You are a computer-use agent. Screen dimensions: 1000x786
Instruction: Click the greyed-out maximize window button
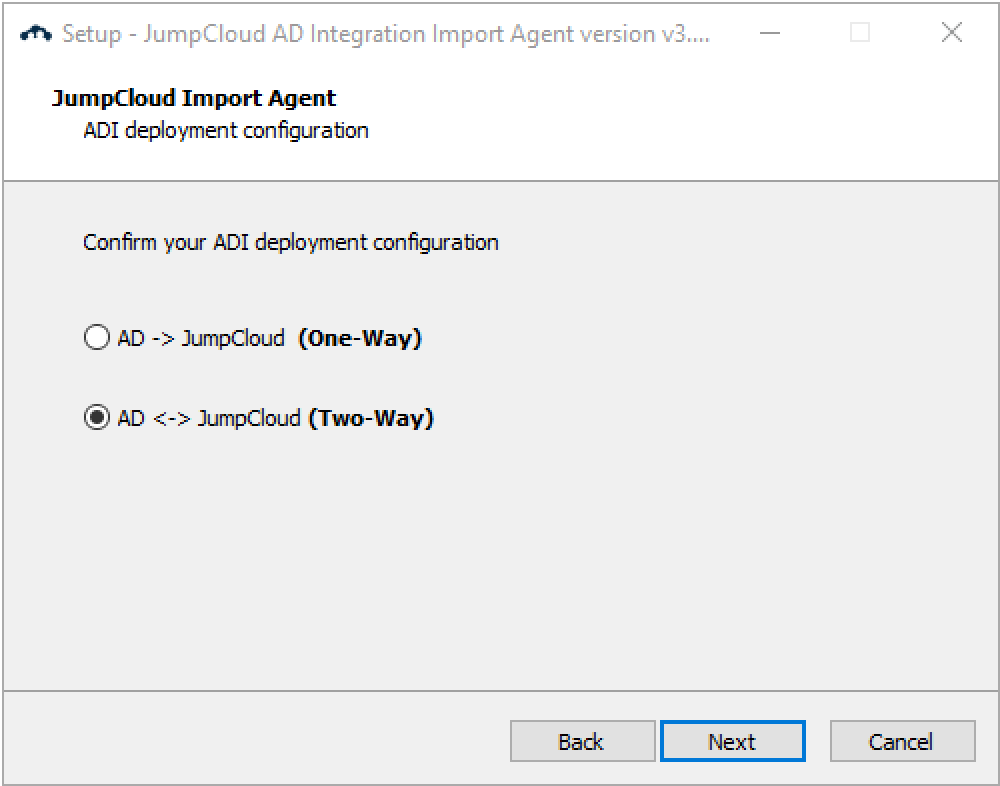pyautogui.click(x=860, y=33)
